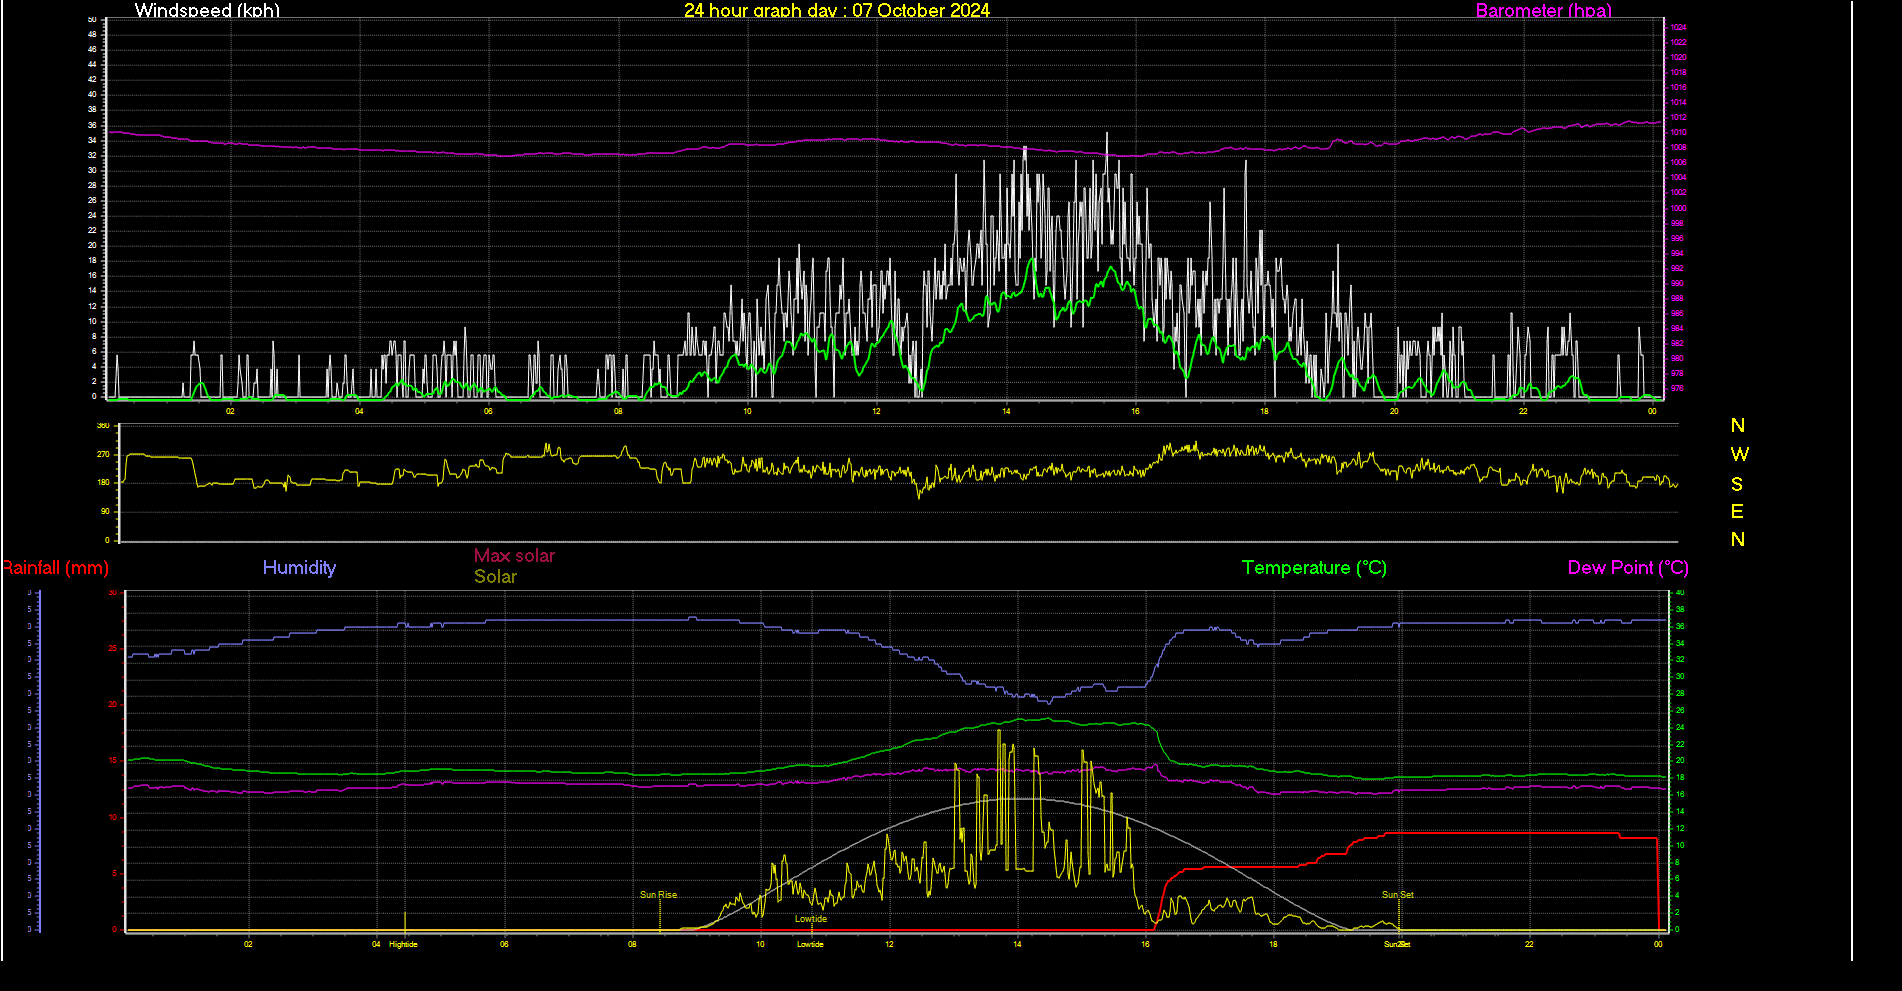Click the '180' wind direction axis value
This screenshot has height=991, width=1902.
[103, 482]
